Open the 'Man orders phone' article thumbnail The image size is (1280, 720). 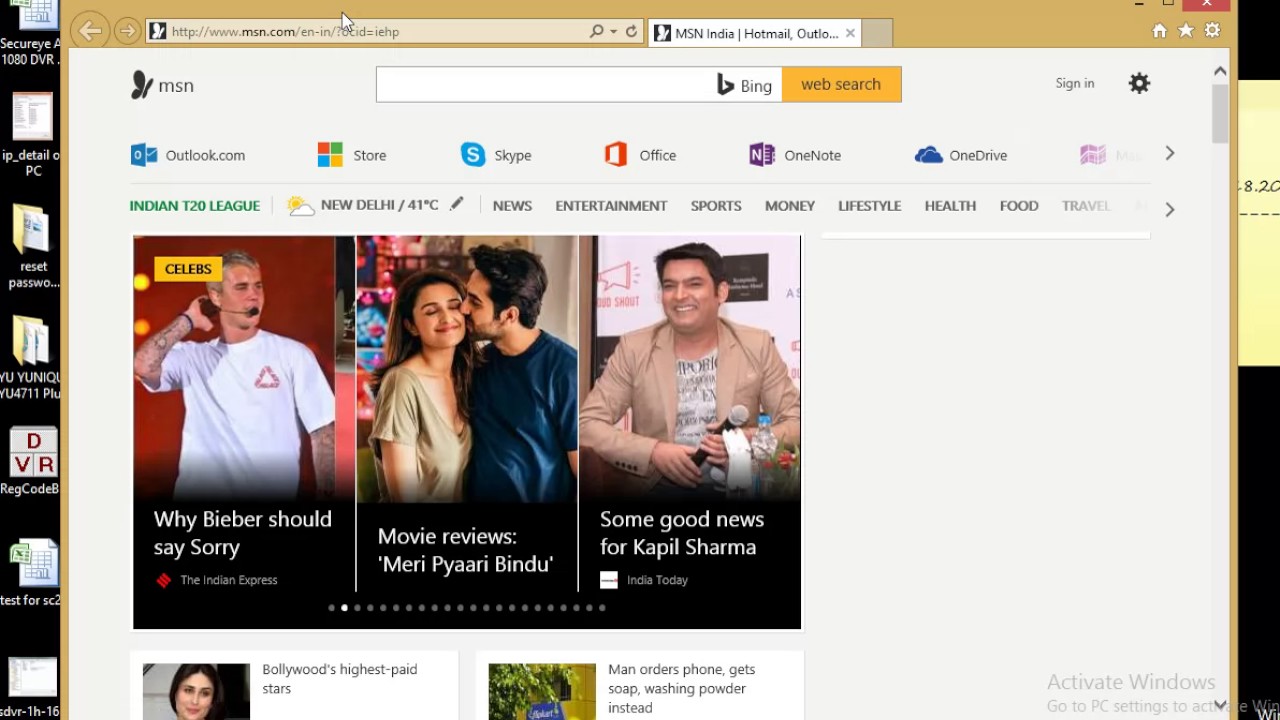pos(542,691)
